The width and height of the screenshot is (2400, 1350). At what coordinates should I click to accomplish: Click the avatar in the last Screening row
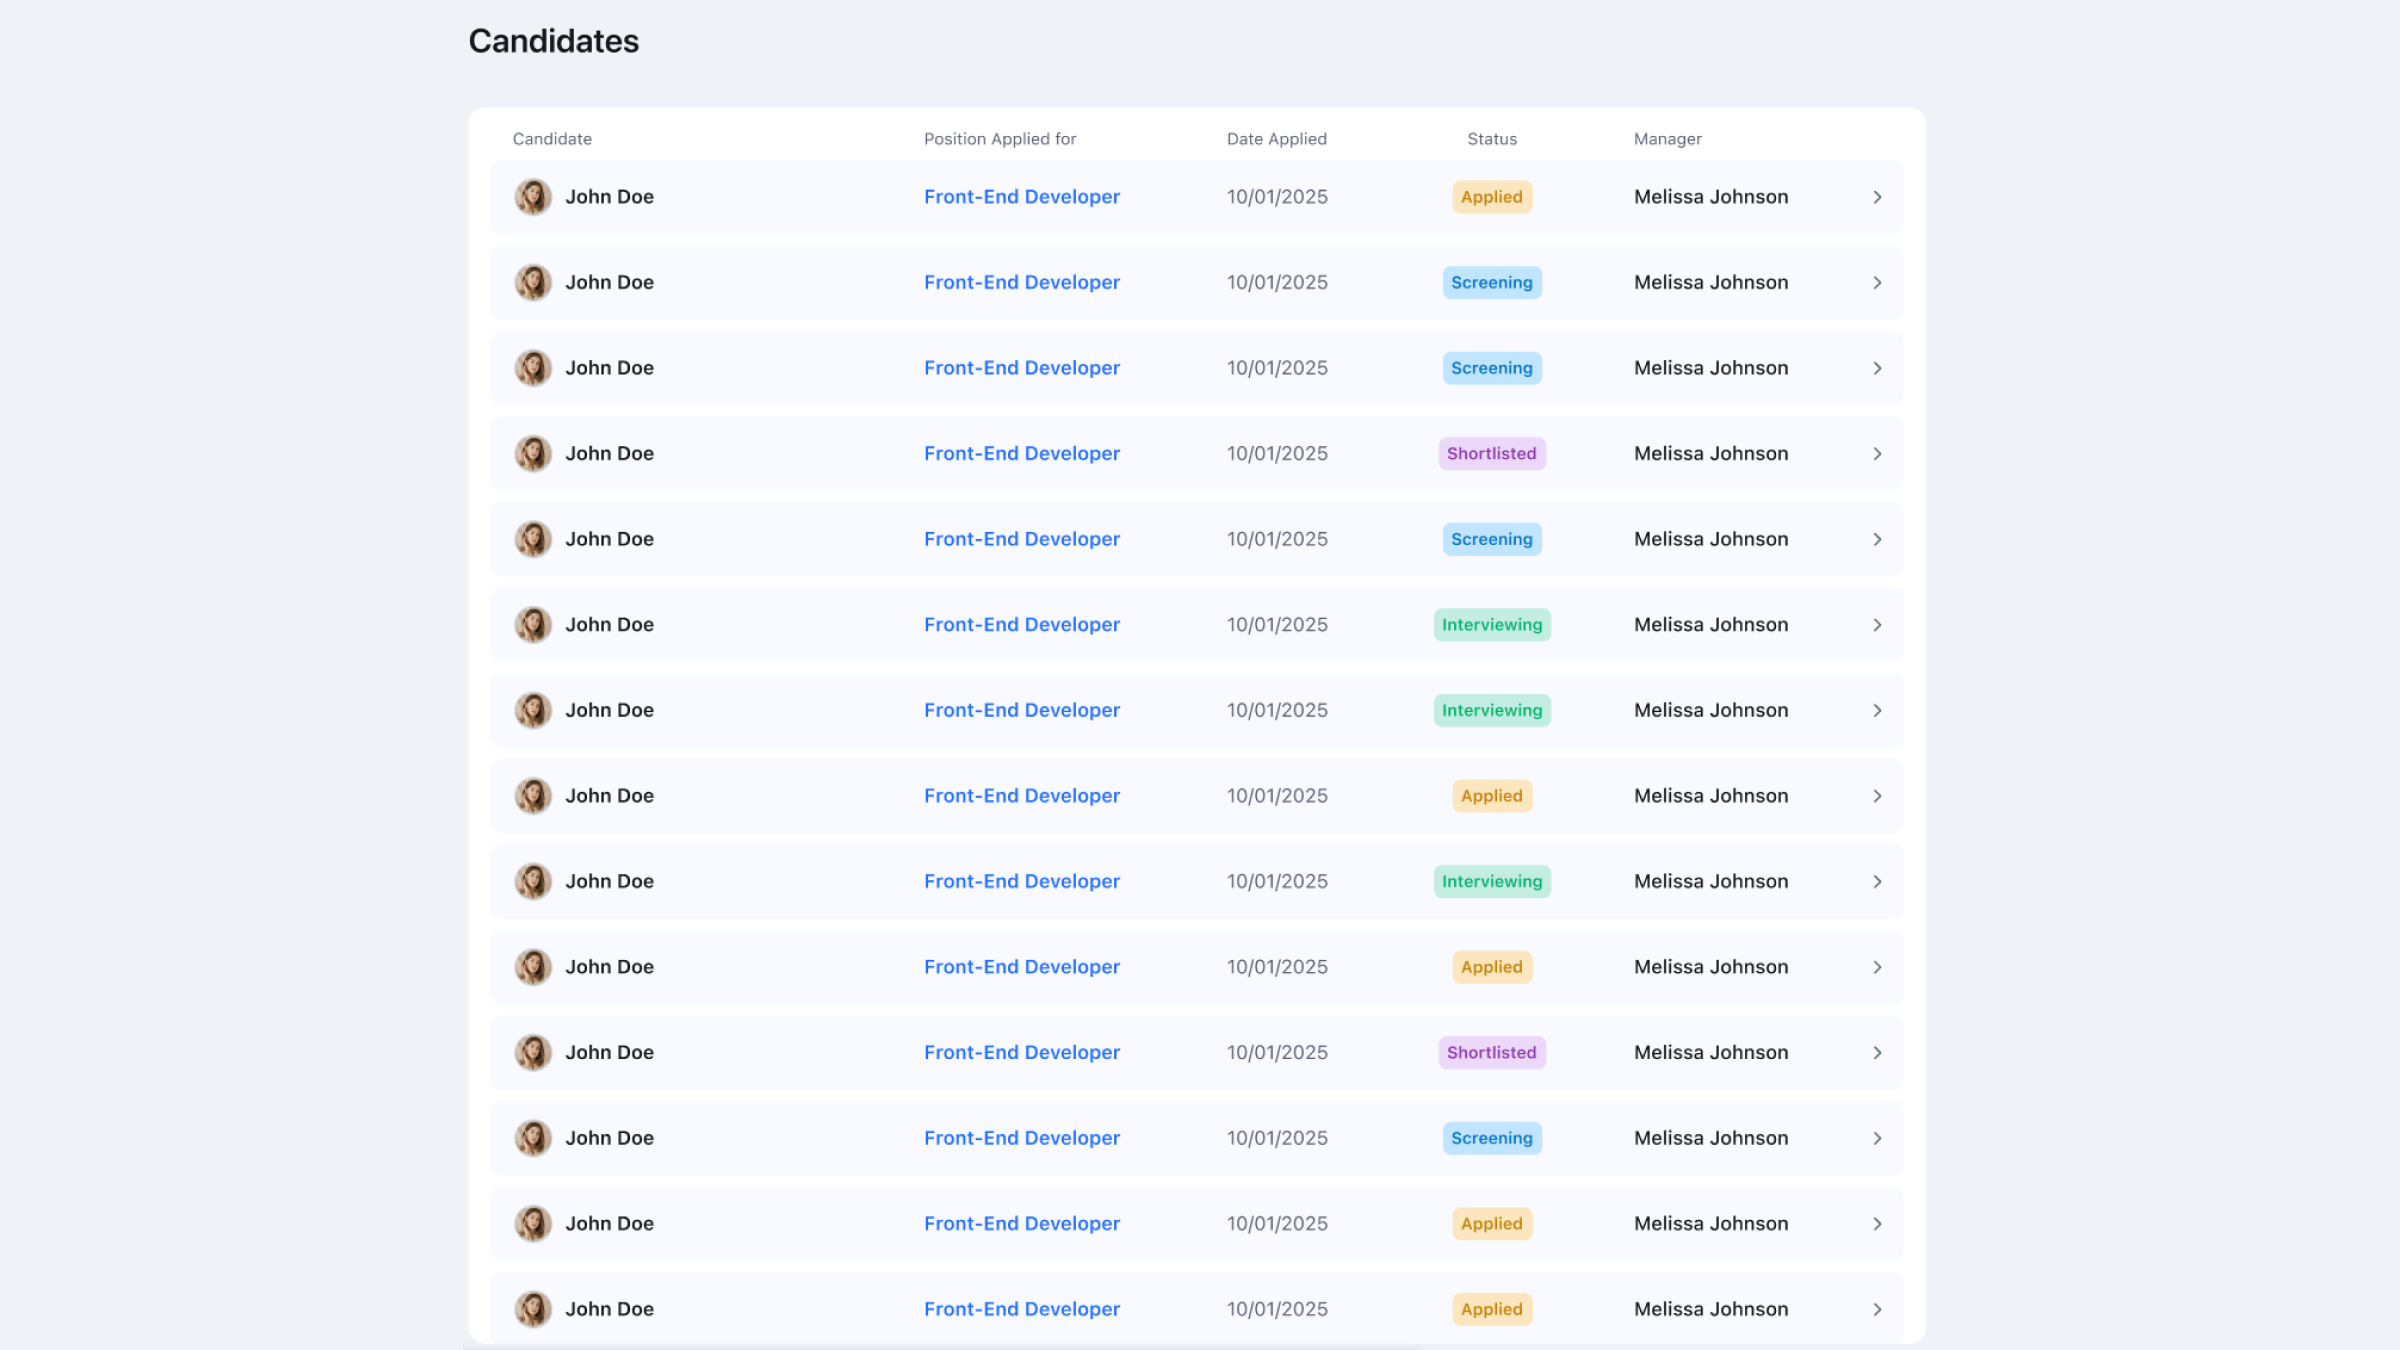coord(533,1138)
